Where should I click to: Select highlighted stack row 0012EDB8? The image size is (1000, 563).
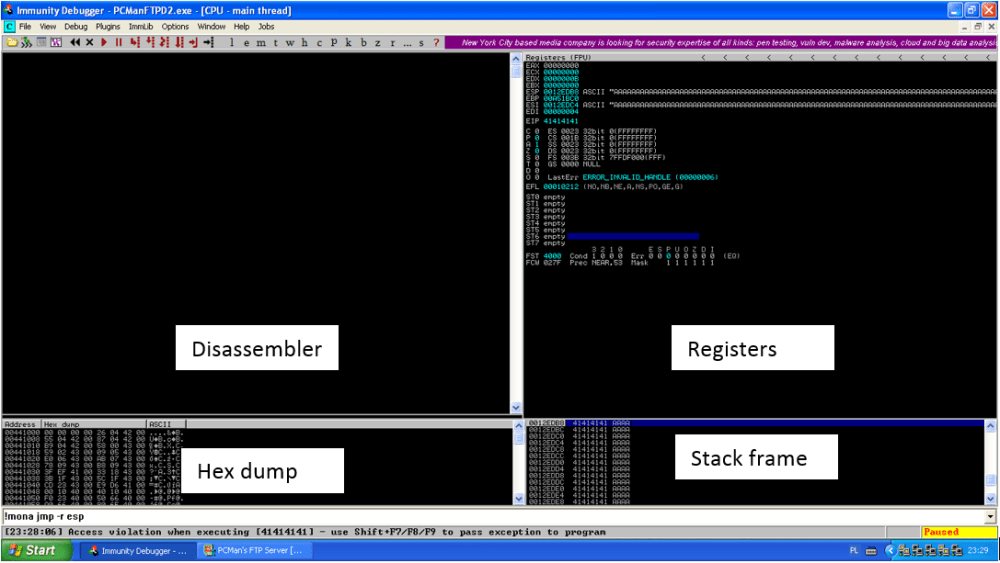755,423
